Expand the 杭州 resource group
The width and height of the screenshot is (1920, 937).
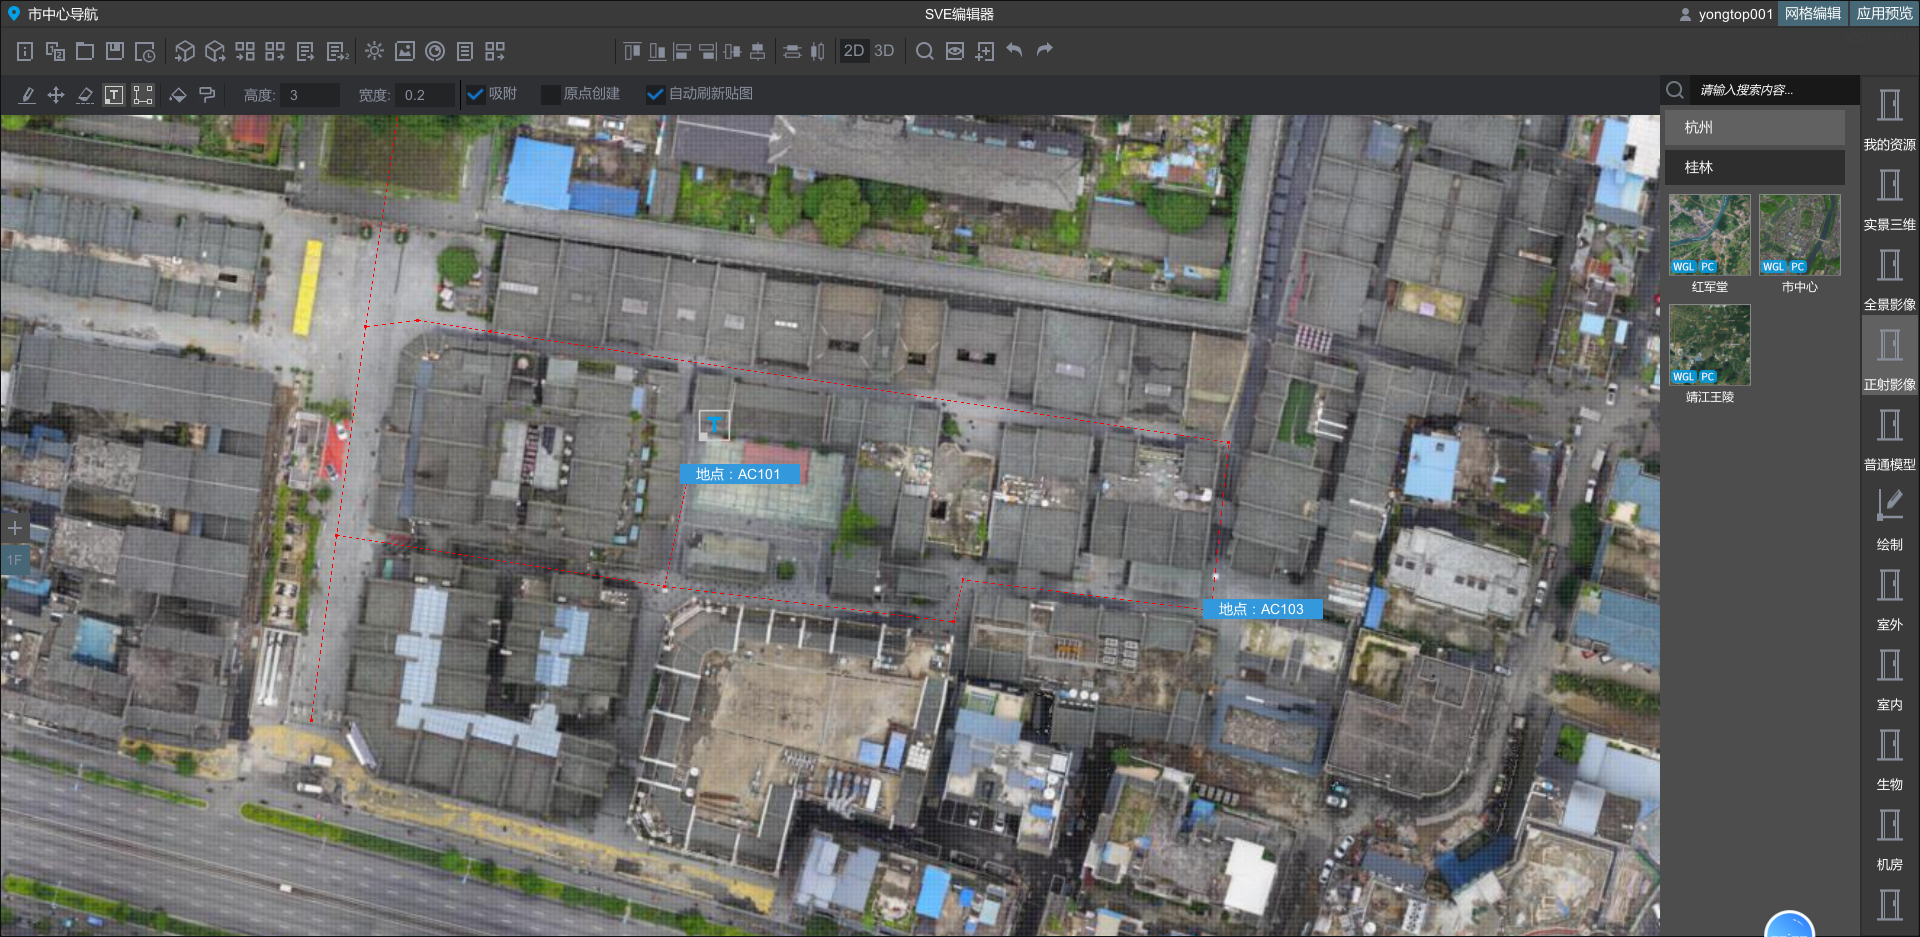[1754, 127]
